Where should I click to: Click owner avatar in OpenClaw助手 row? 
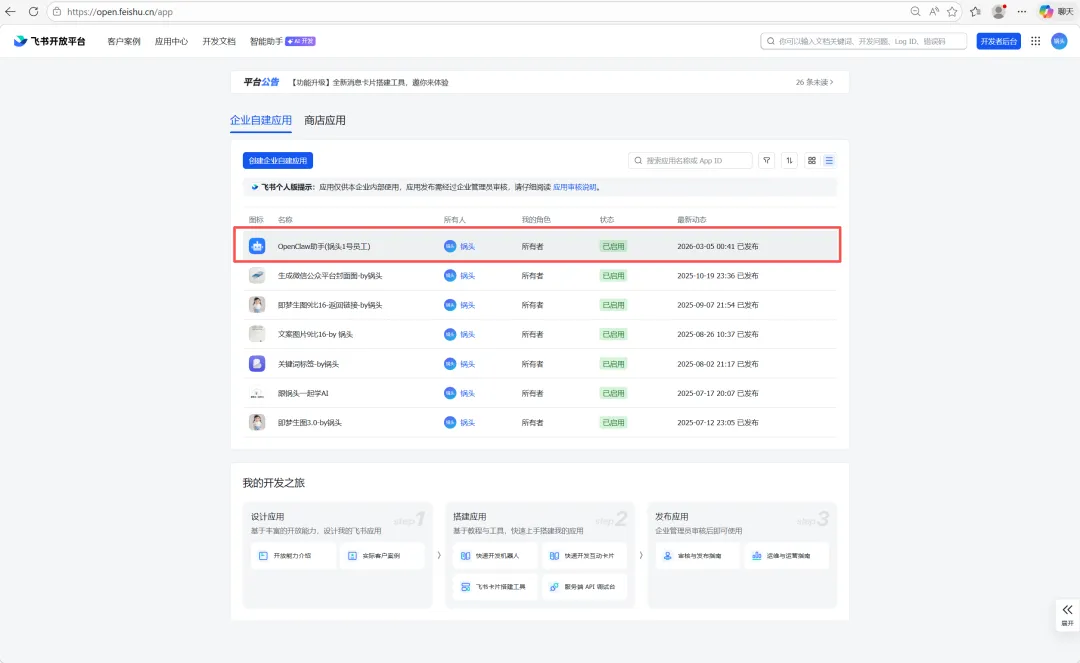(450, 246)
